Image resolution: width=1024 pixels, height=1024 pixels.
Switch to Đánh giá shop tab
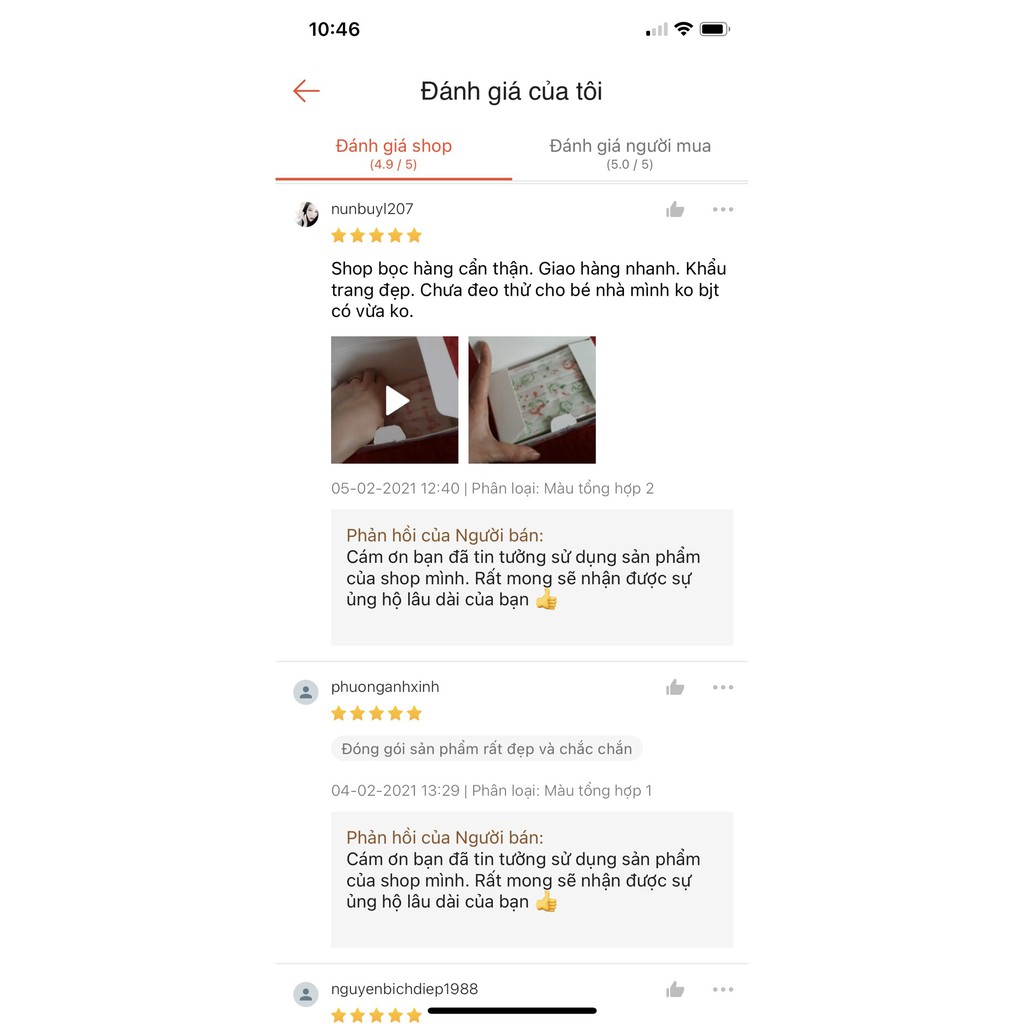pos(394,154)
